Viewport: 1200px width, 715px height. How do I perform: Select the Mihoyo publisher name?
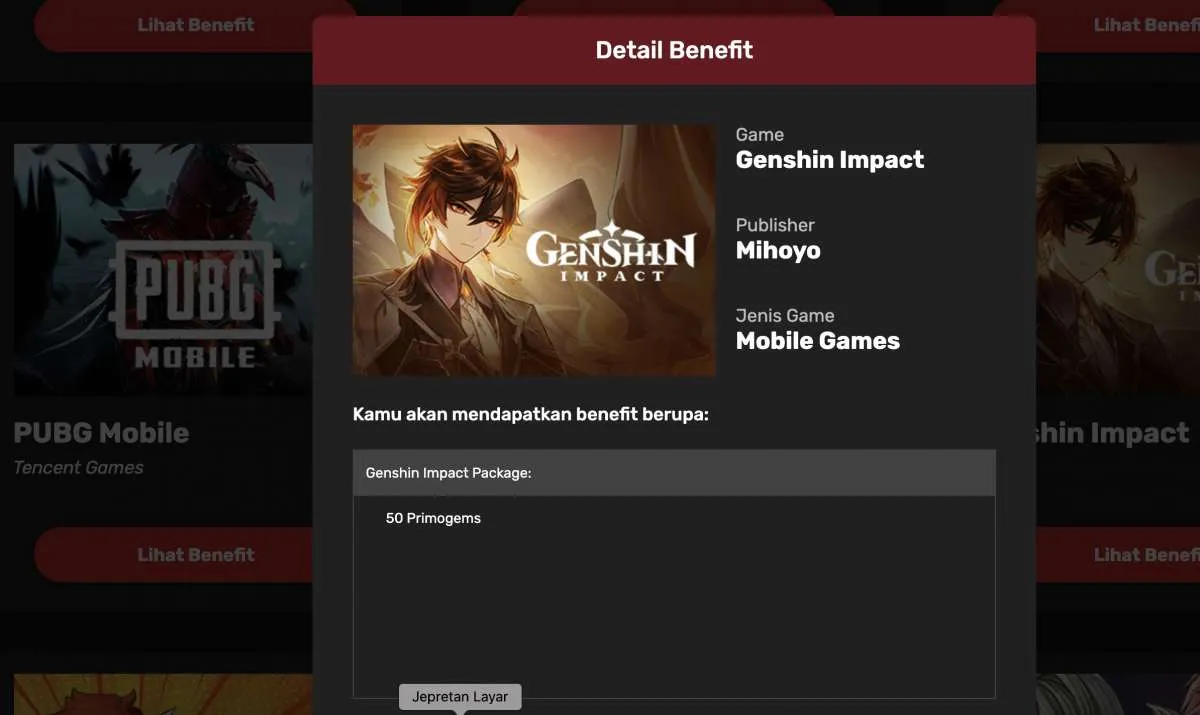click(x=778, y=250)
